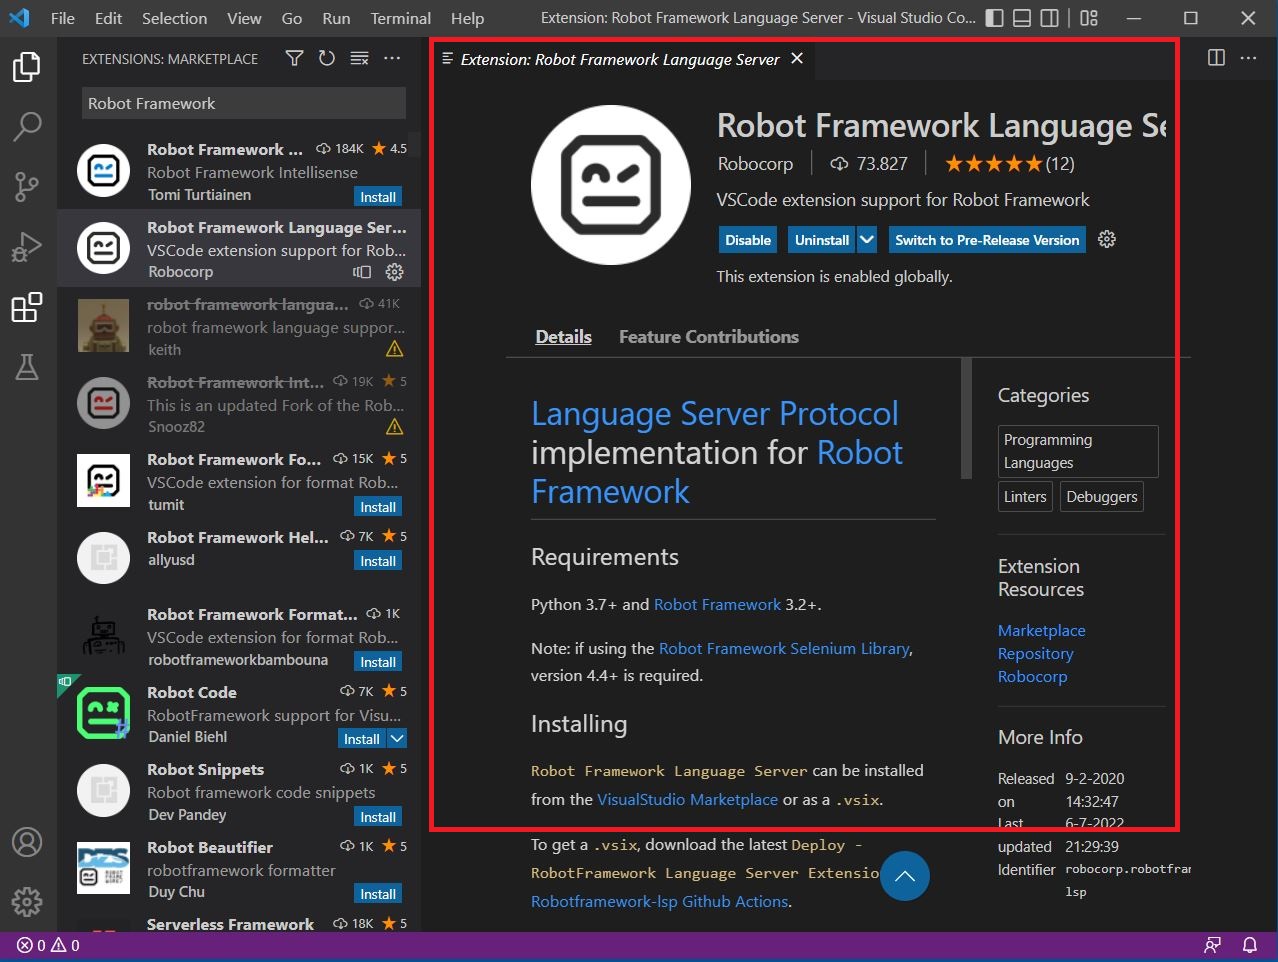Customize layout from title bar icon

(x=1089, y=18)
